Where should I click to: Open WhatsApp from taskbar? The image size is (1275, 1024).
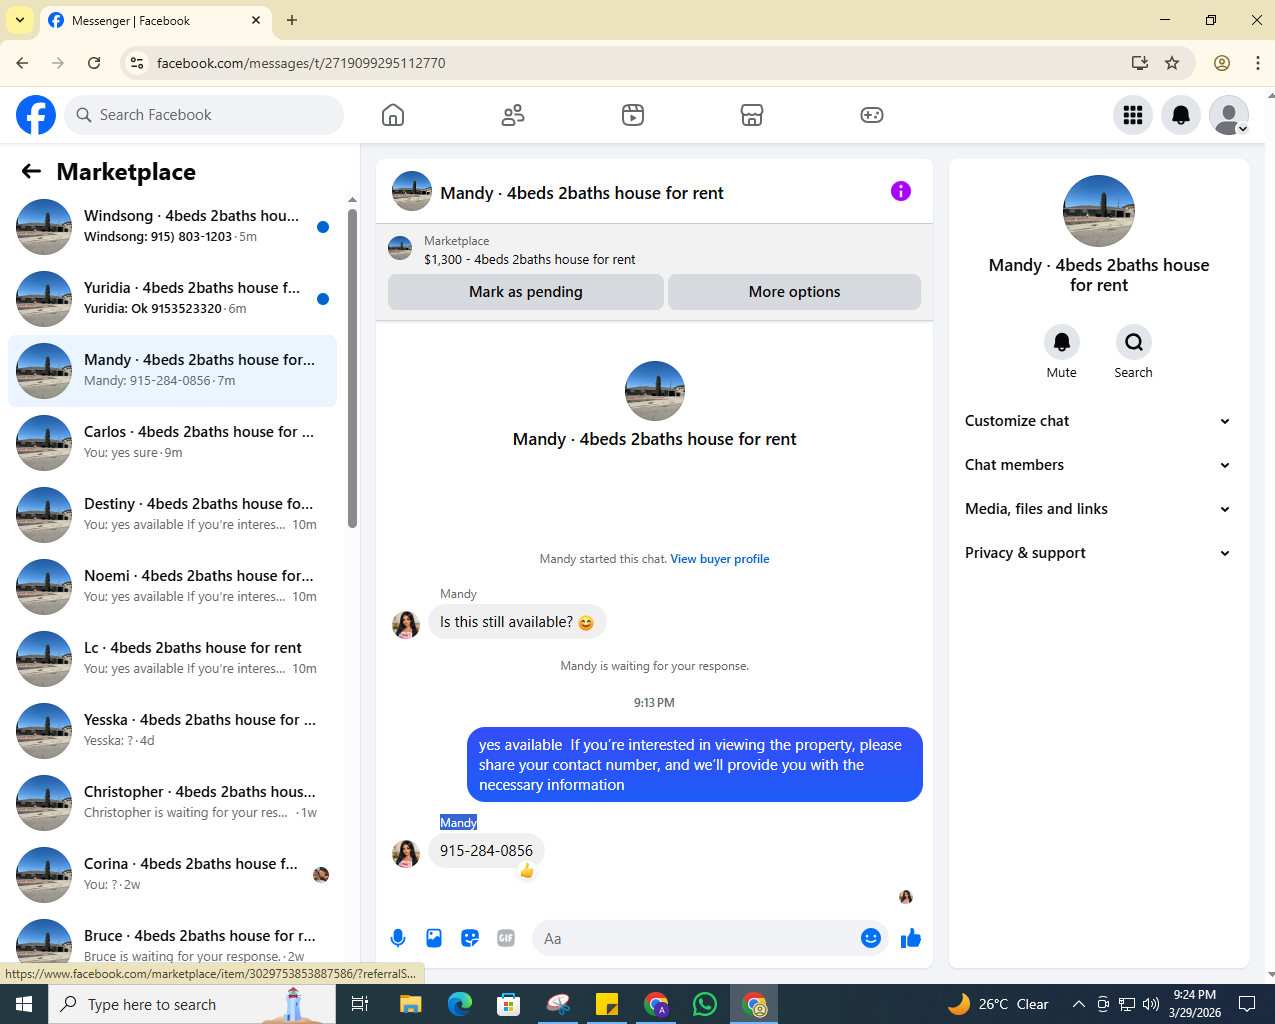tap(705, 1004)
